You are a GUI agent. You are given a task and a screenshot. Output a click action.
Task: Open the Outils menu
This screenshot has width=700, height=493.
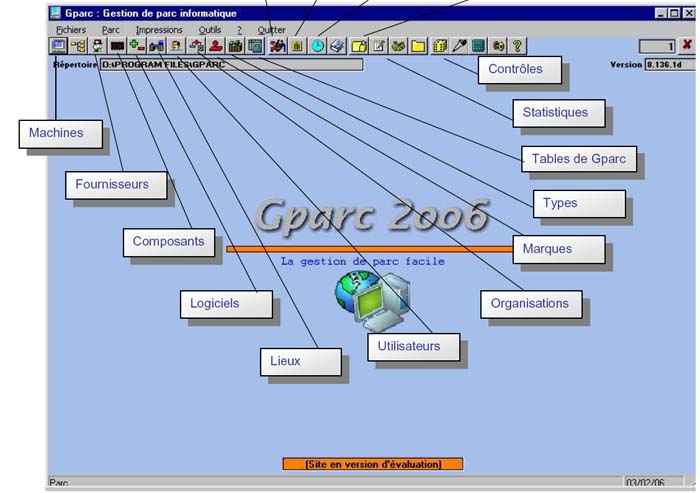click(x=210, y=30)
